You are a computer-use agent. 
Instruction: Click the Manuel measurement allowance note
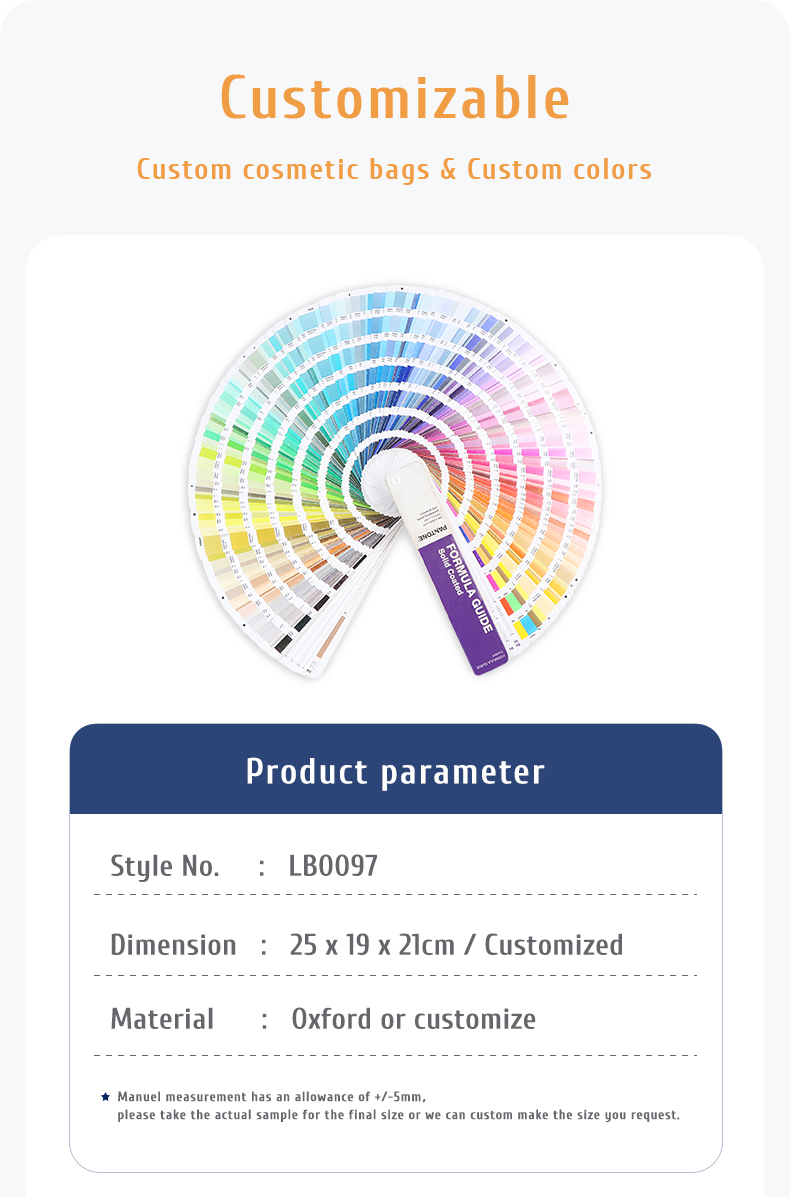[272, 1097]
